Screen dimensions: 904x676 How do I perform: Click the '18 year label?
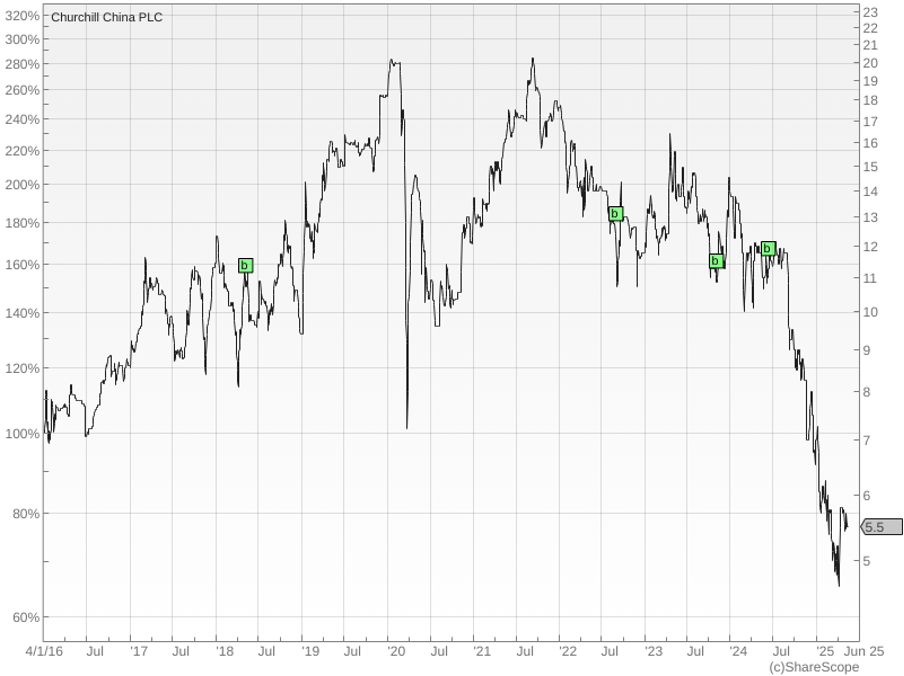(x=225, y=651)
